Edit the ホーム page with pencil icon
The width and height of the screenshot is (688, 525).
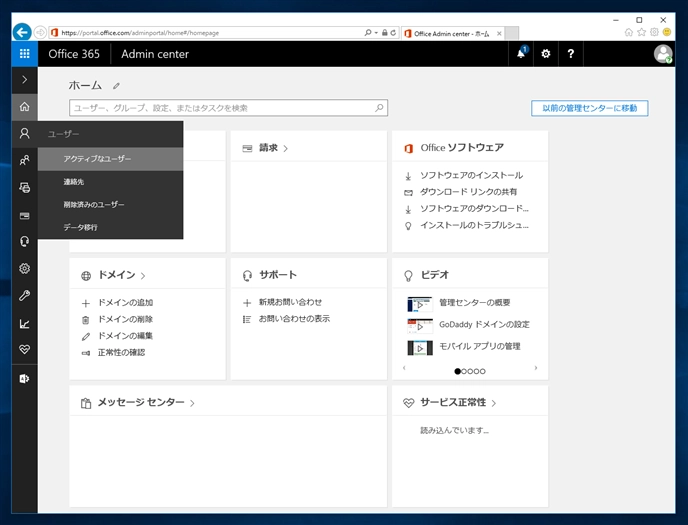[x=116, y=86]
